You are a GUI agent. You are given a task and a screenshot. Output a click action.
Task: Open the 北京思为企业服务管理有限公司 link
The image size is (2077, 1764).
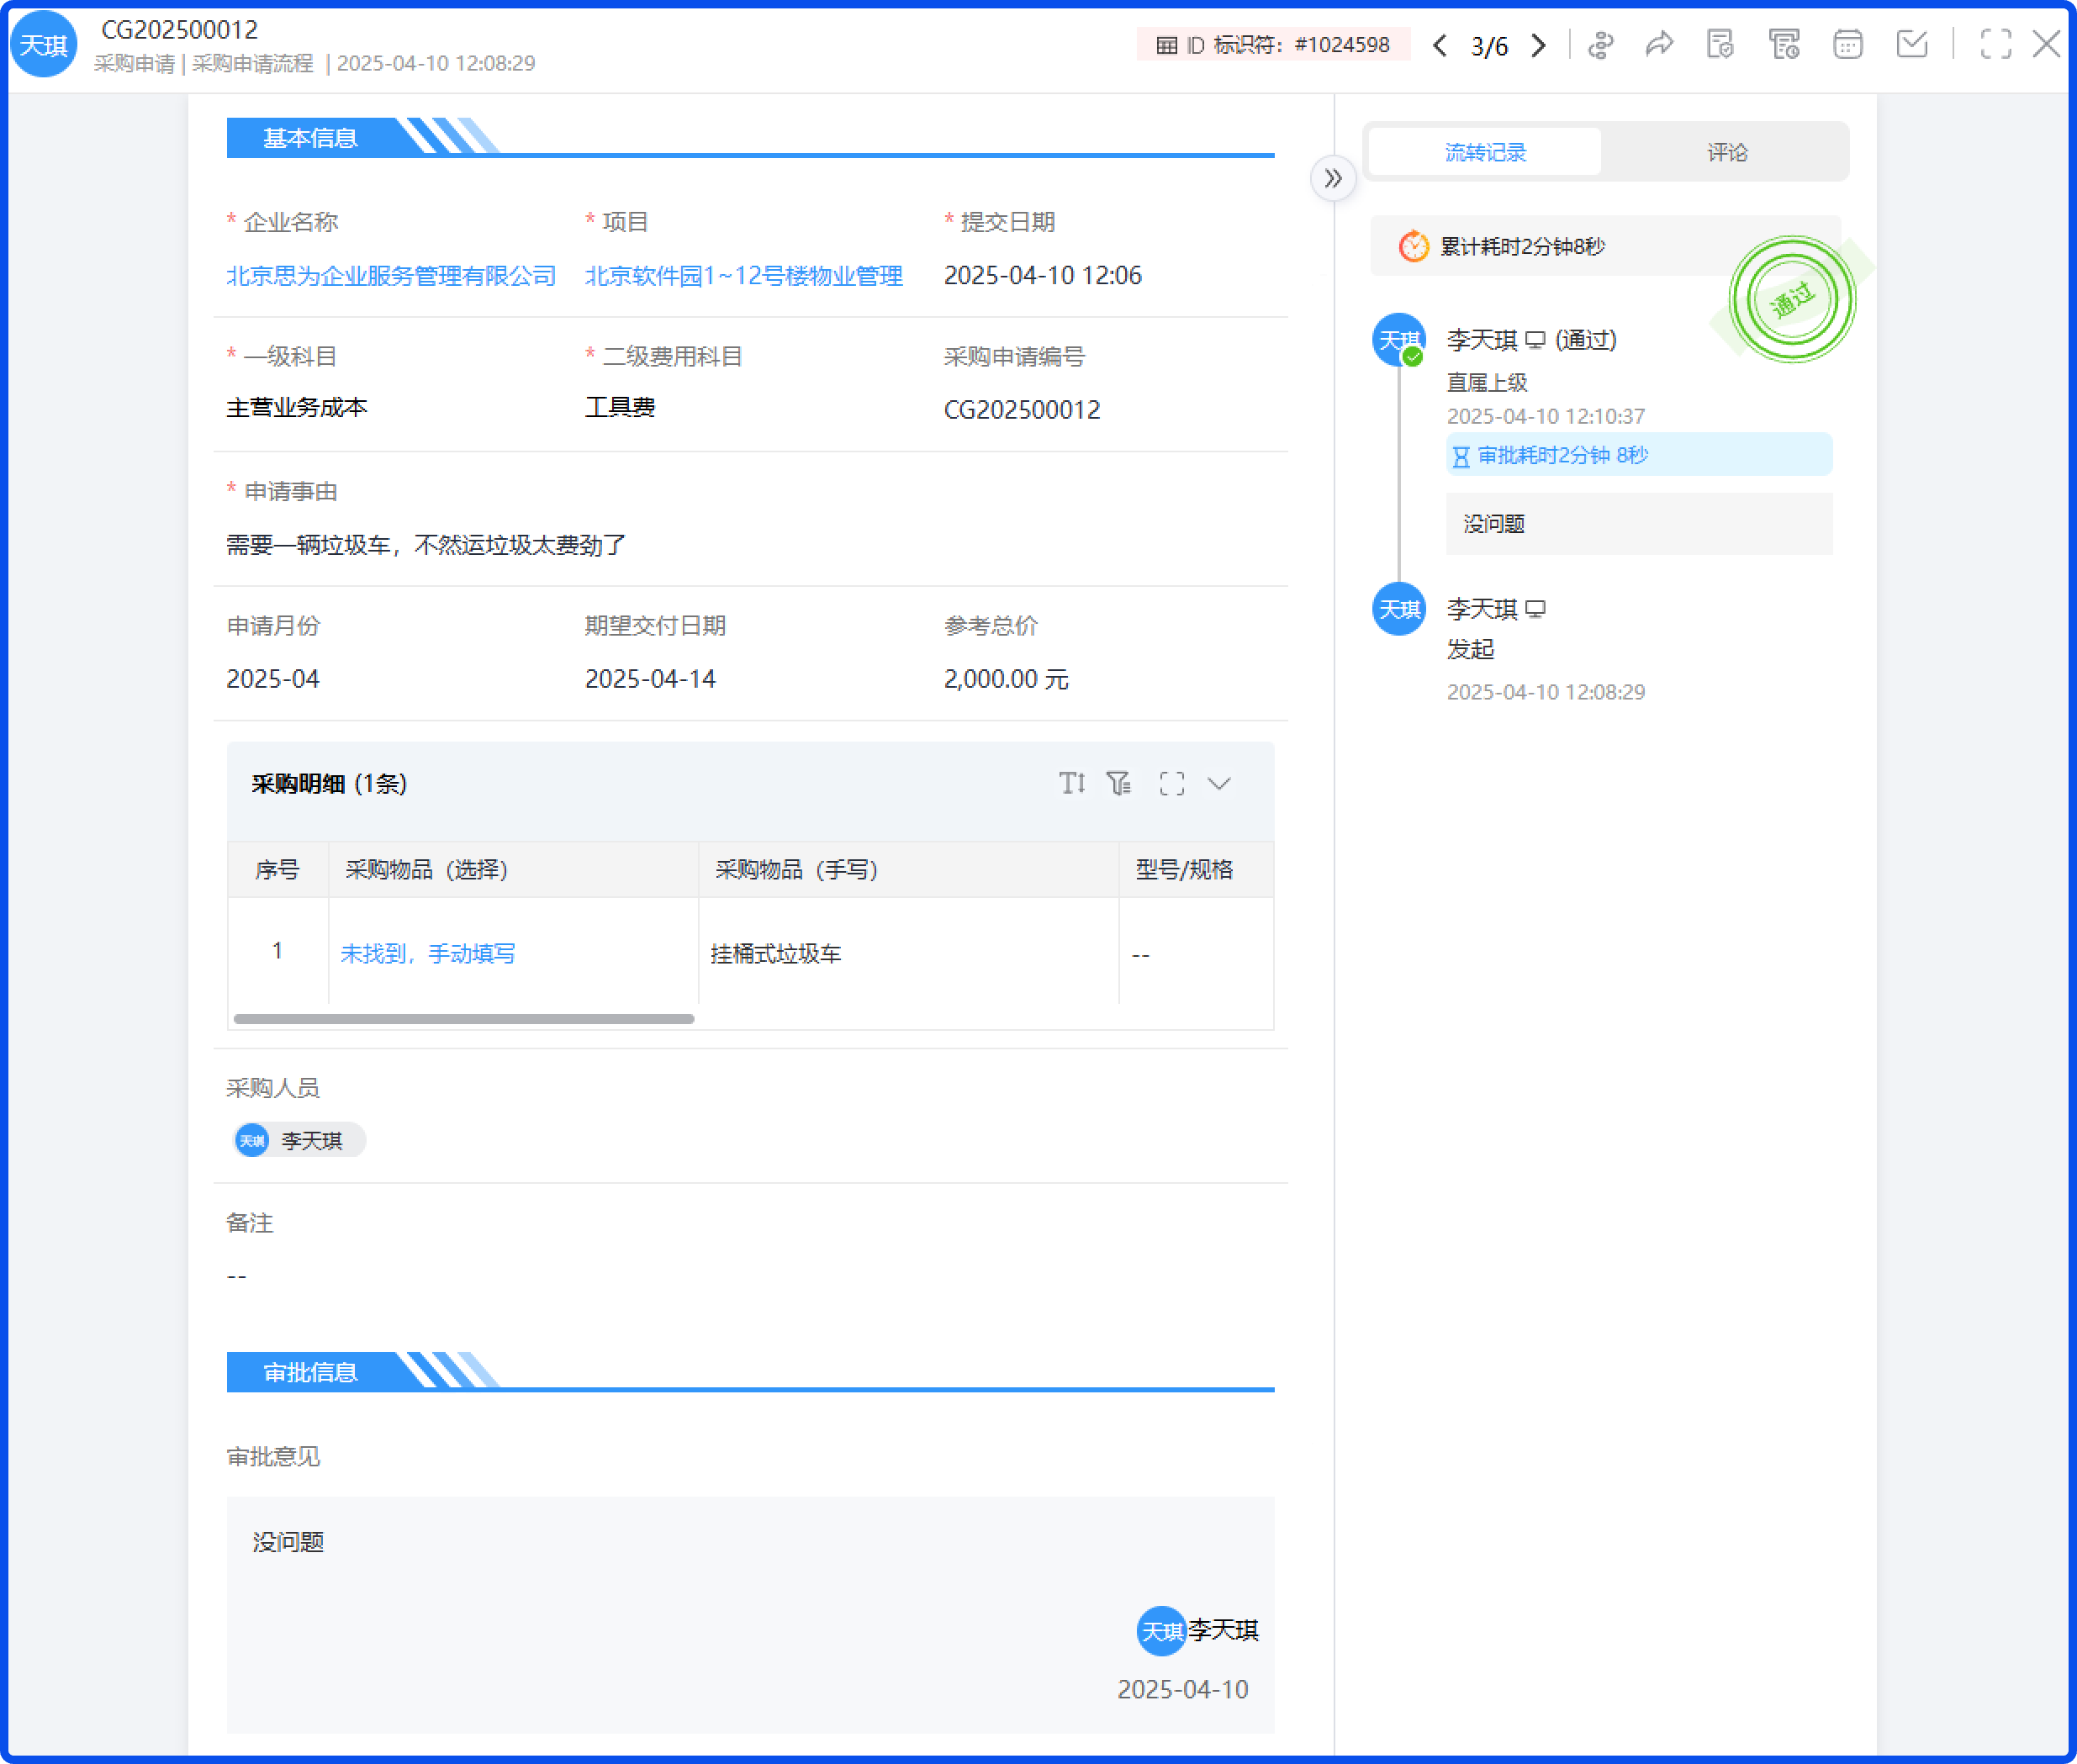391,276
